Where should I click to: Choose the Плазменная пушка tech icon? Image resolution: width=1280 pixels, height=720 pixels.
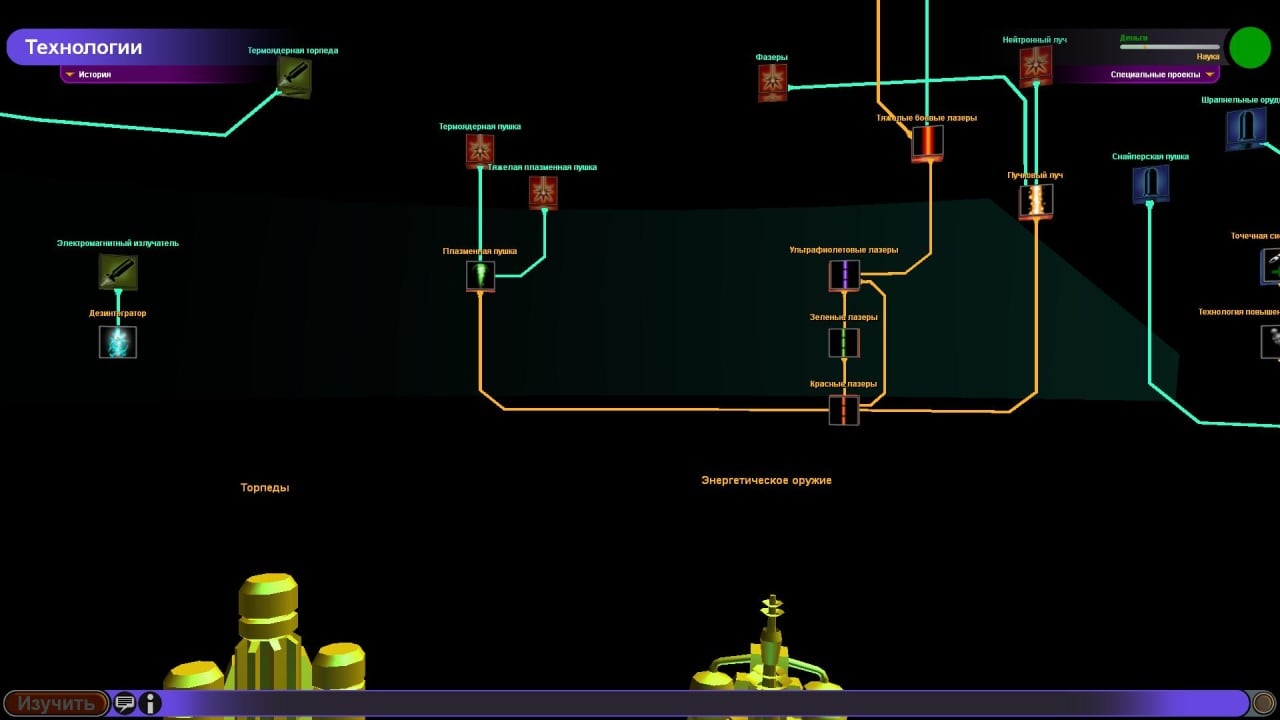pos(480,276)
